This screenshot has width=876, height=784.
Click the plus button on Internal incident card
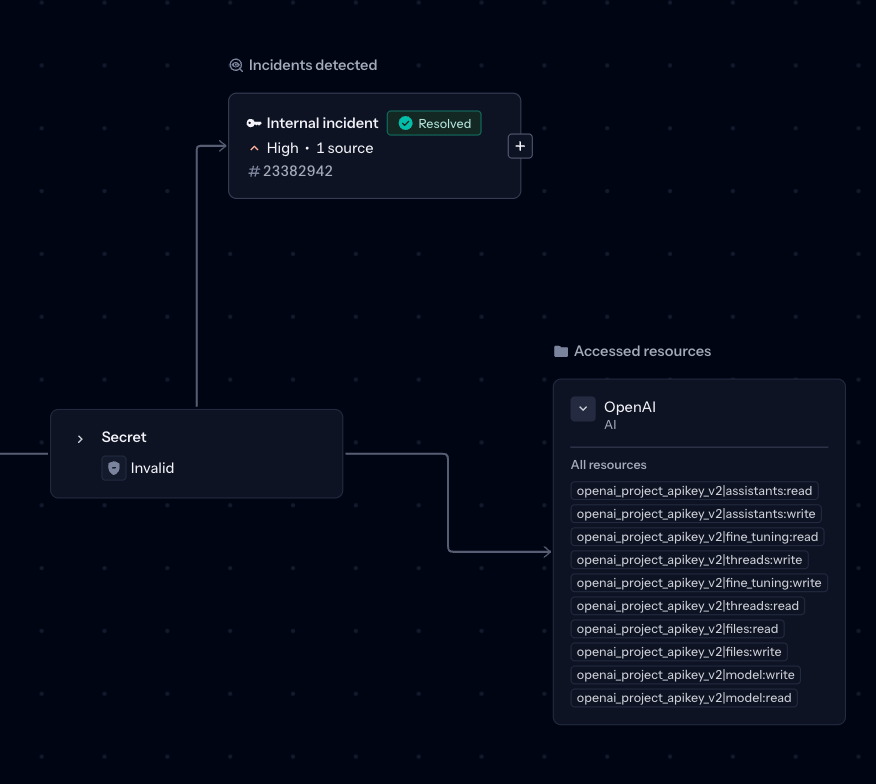coord(520,146)
